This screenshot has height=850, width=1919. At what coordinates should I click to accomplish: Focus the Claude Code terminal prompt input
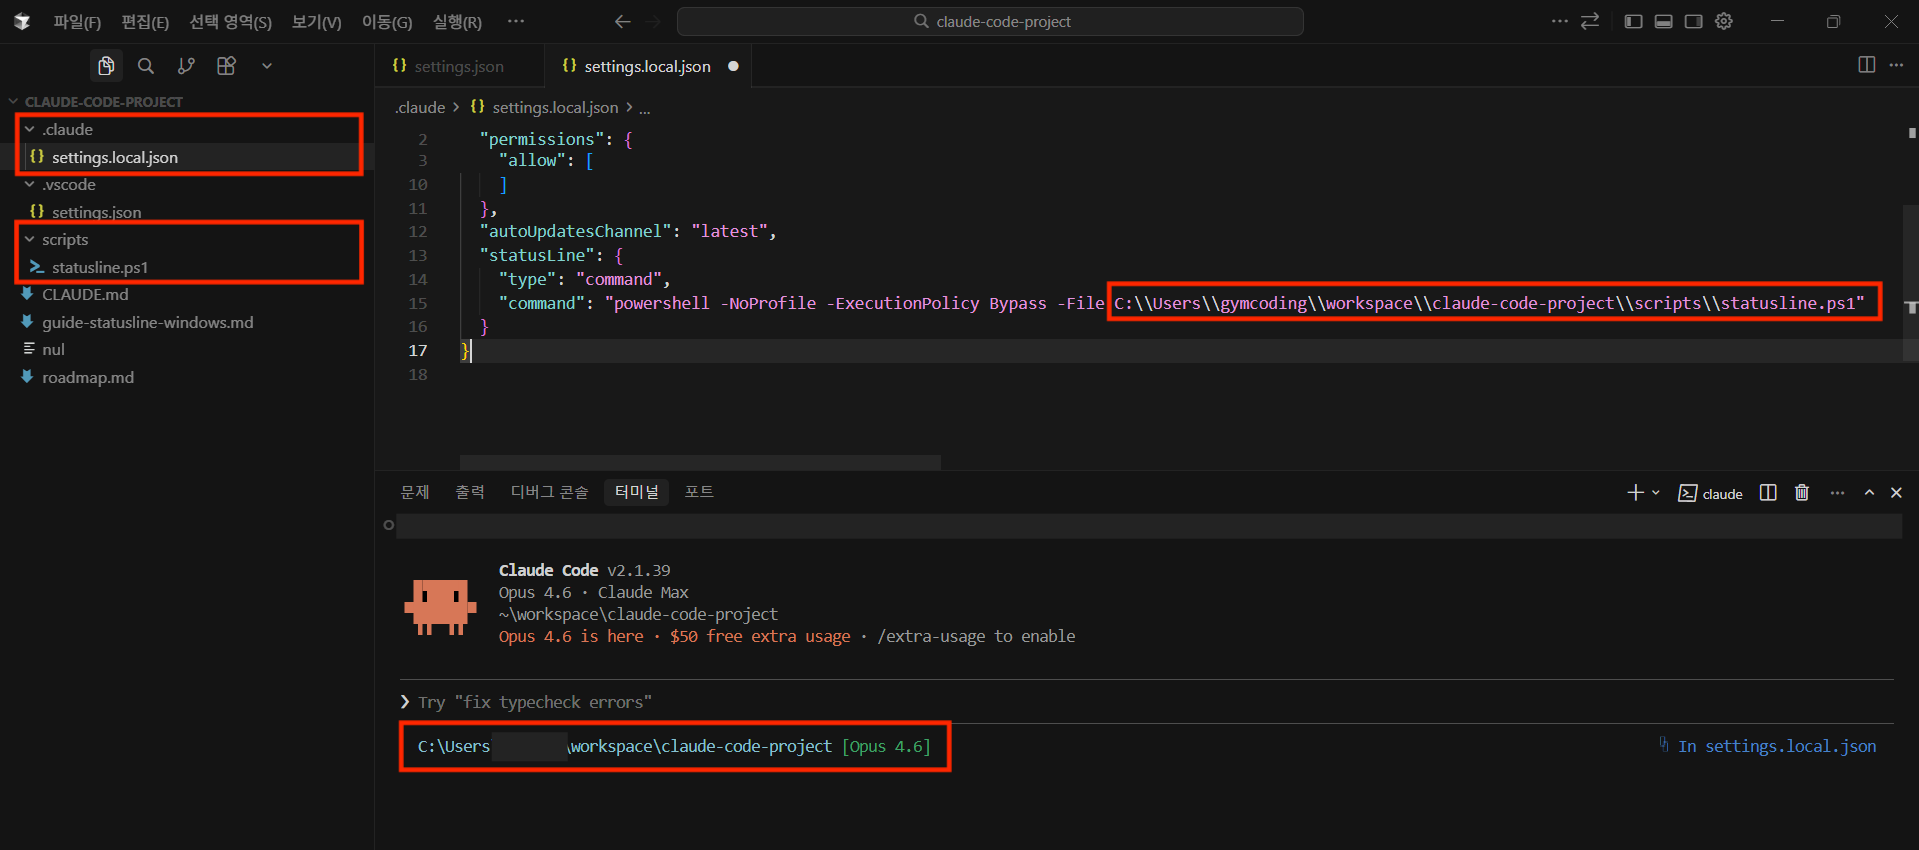pos(1145,702)
